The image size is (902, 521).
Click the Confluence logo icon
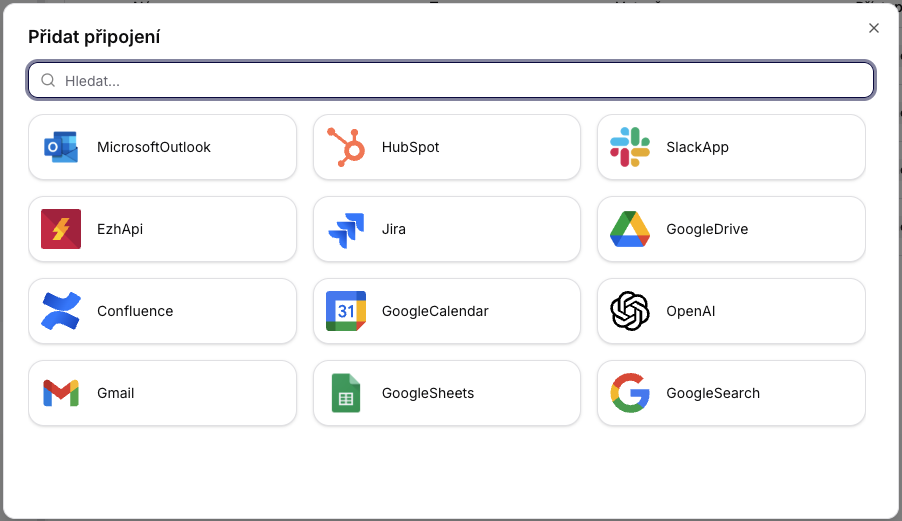point(61,311)
